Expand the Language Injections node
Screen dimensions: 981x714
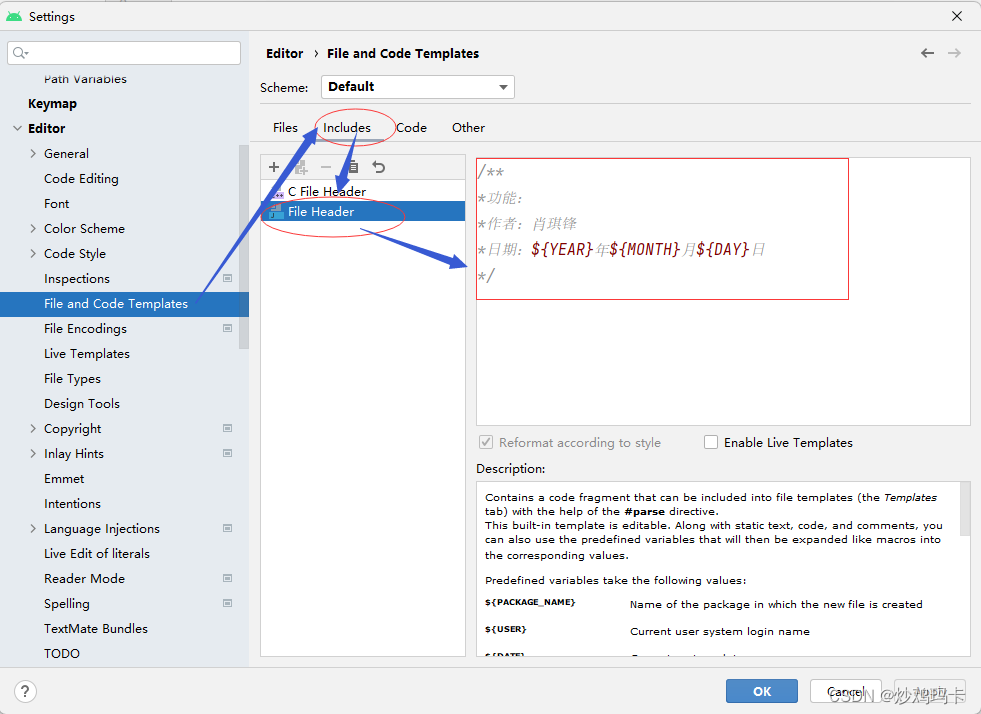point(33,529)
